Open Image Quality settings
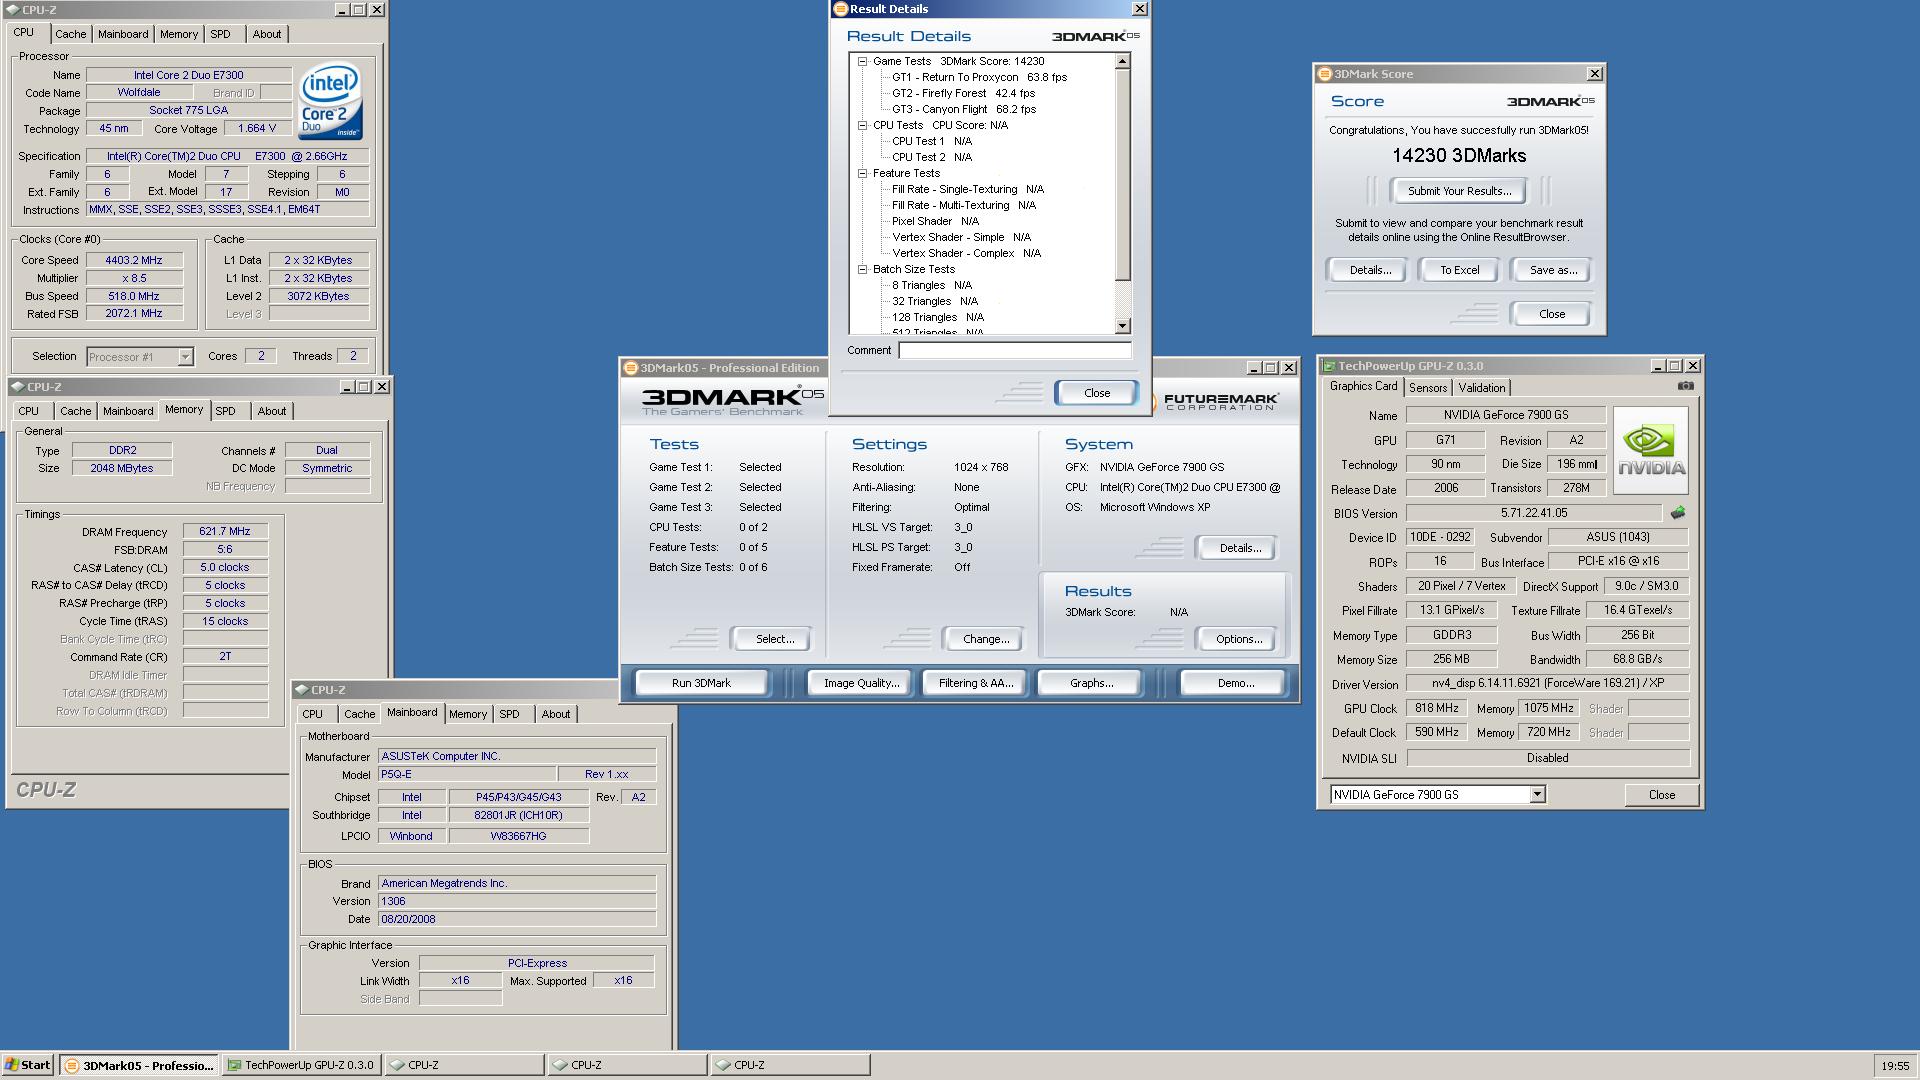 pyautogui.click(x=861, y=683)
